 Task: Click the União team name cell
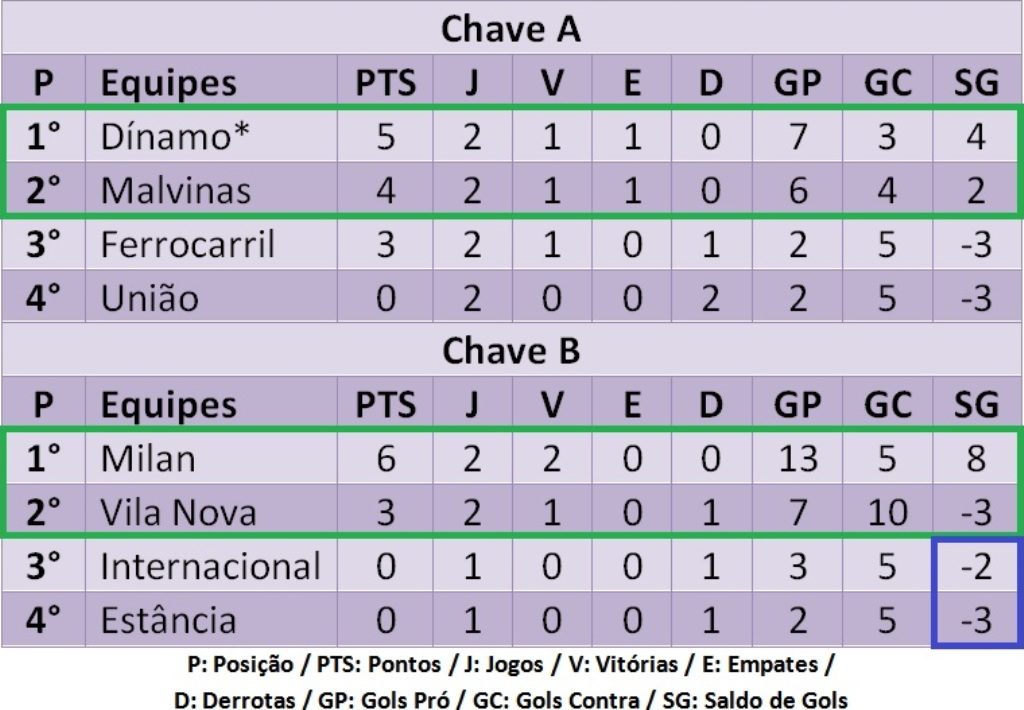(149, 298)
